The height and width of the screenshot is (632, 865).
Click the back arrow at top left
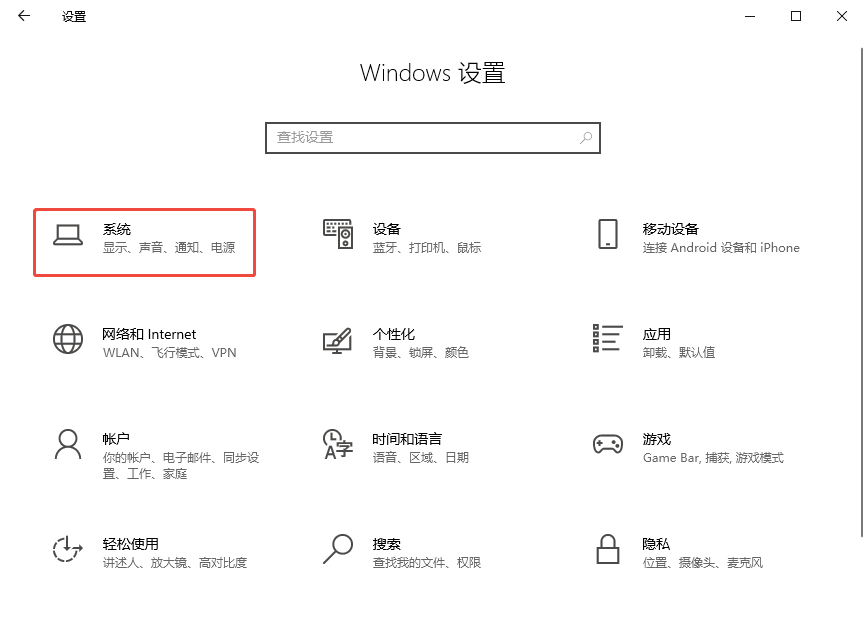23,16
